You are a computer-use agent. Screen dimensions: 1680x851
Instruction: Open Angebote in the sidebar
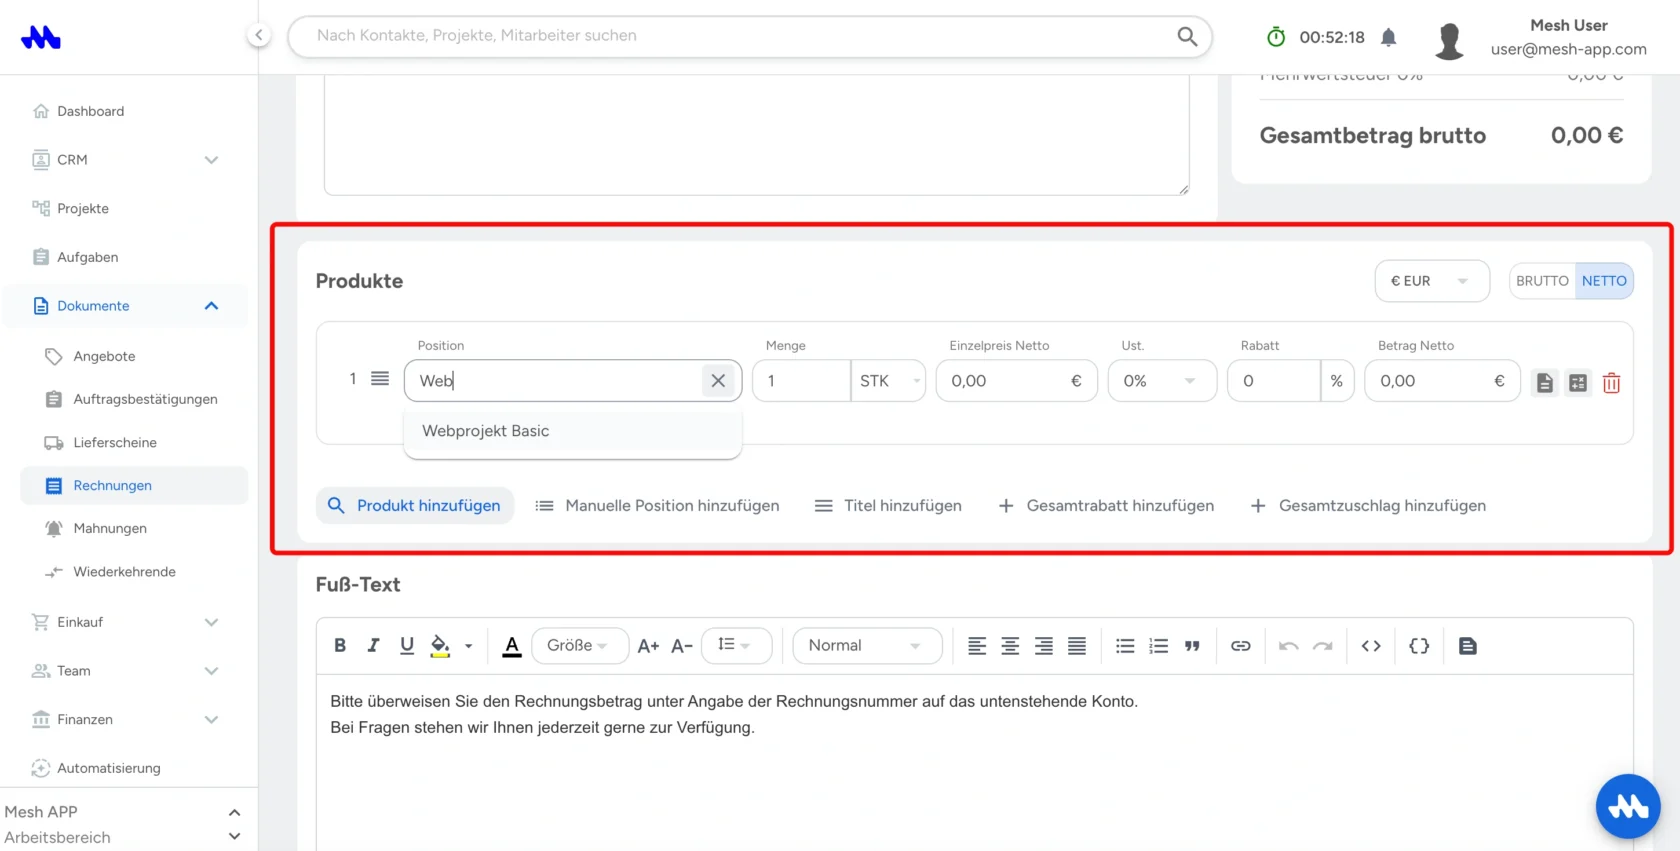[104, 356]
